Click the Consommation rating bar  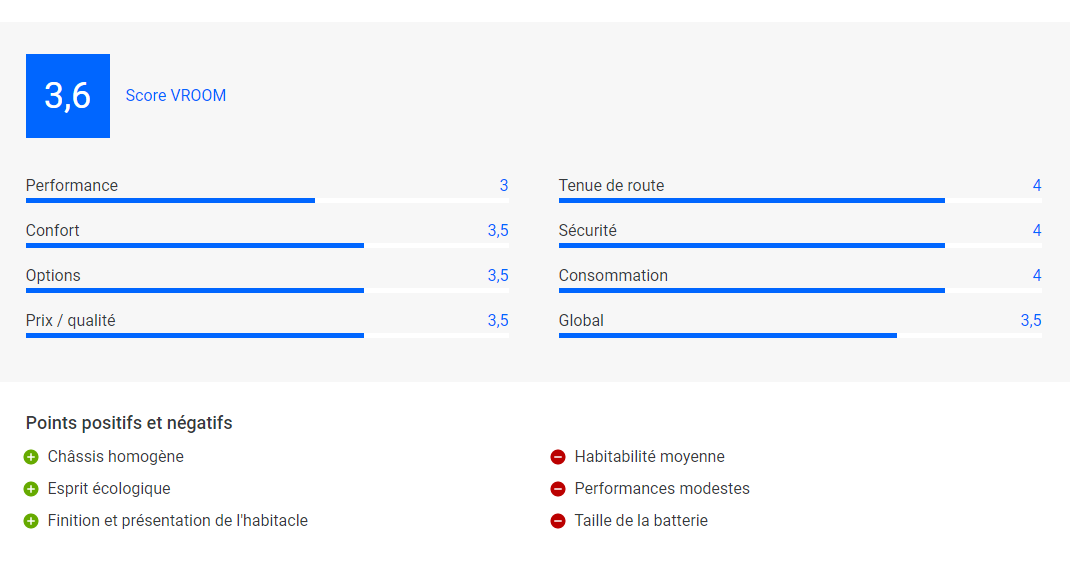800,291
